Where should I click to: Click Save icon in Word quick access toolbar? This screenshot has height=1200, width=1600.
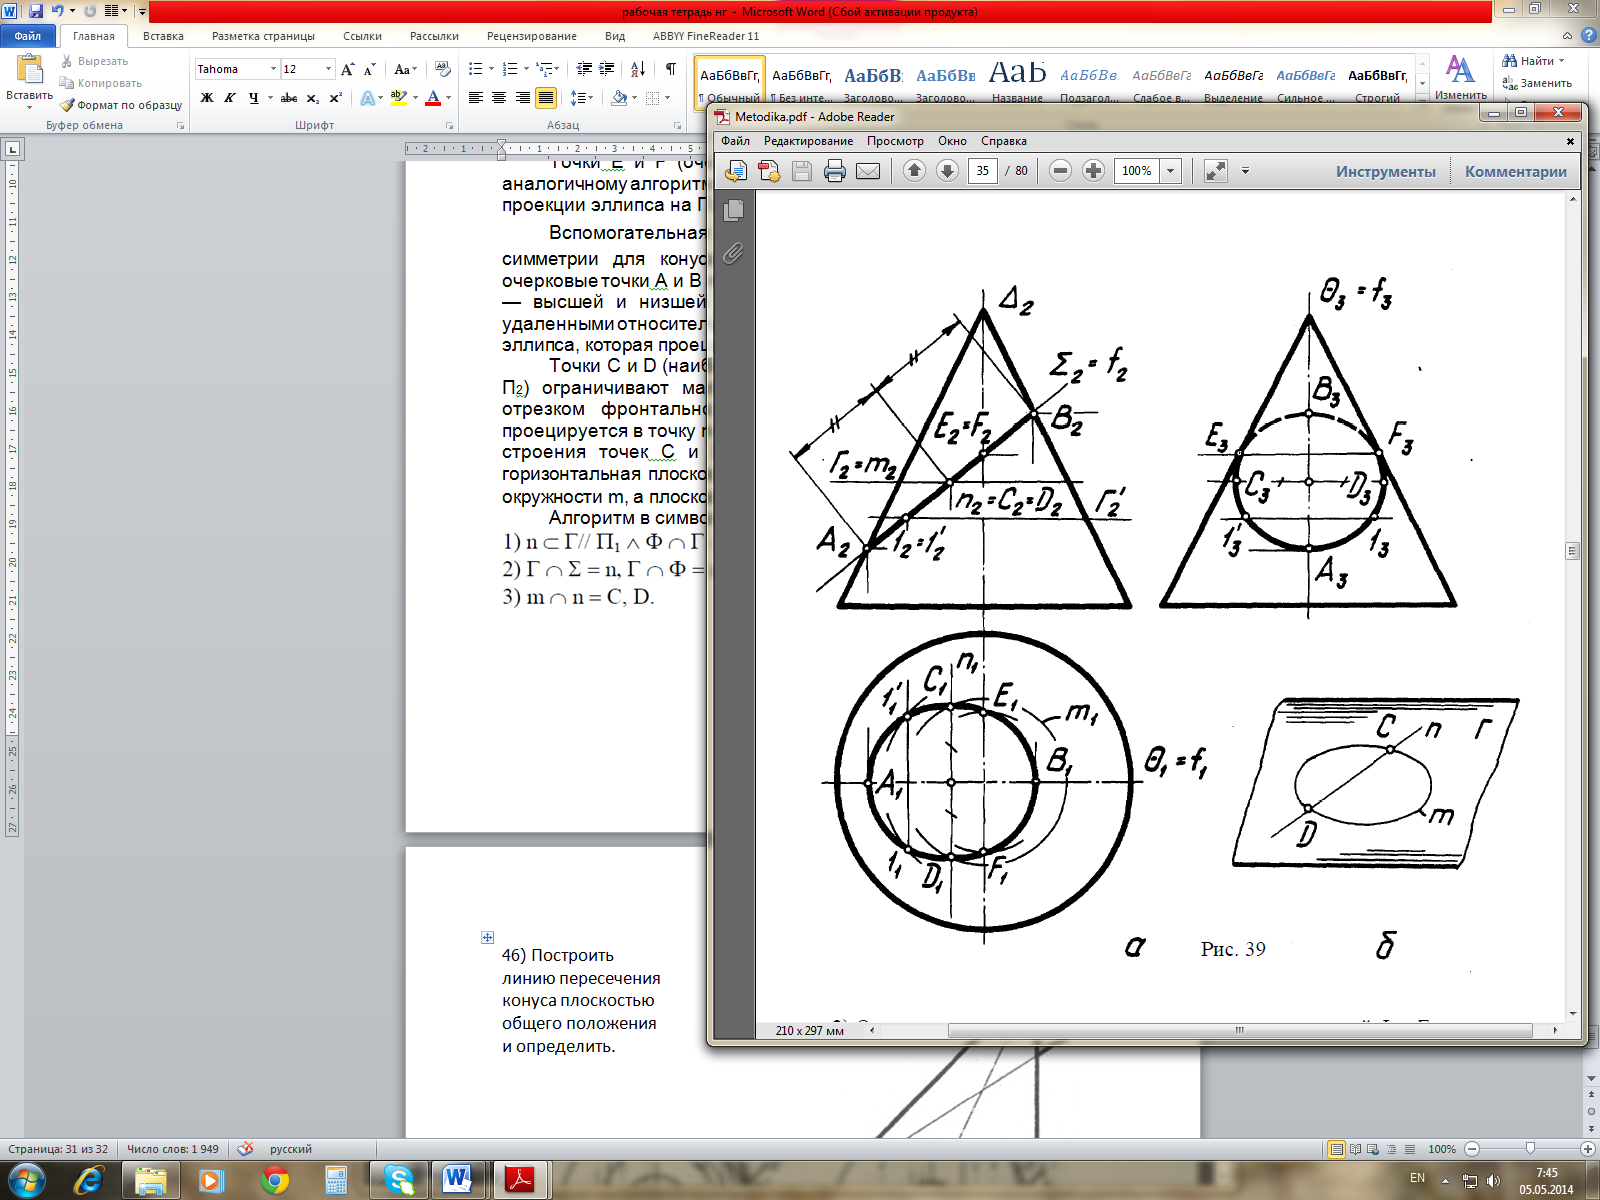[35, 11]
